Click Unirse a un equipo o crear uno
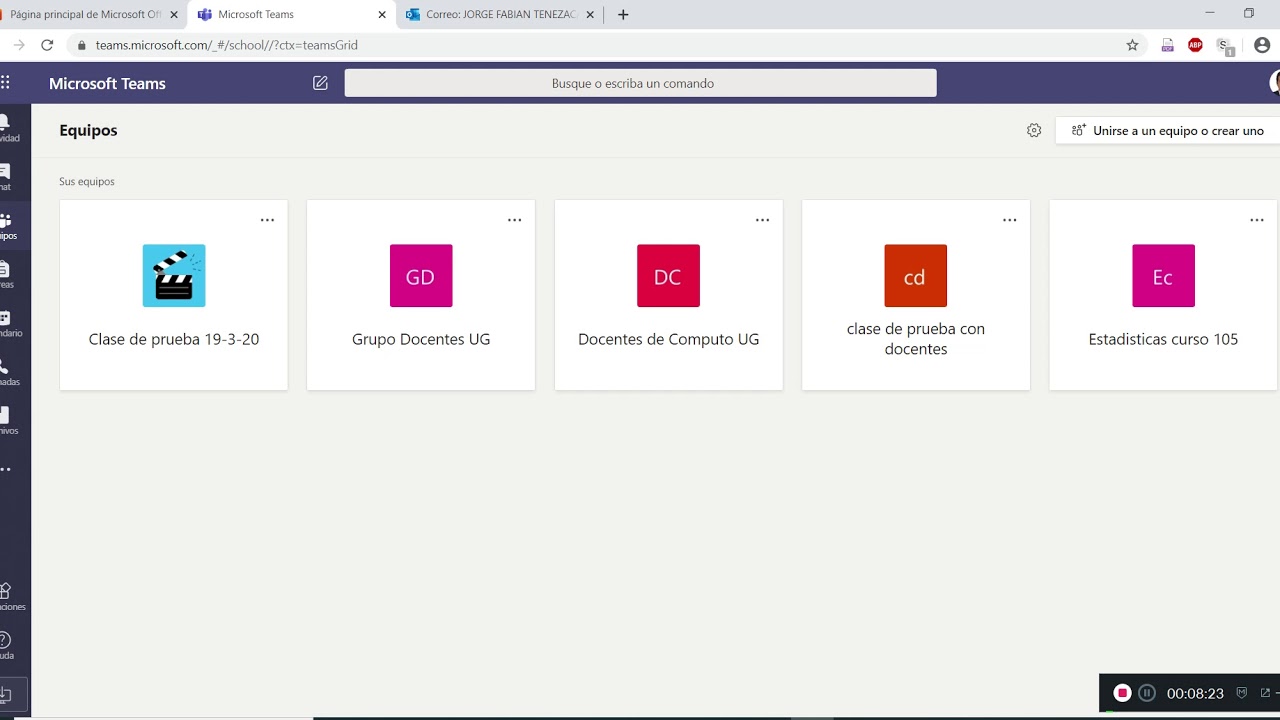The height and width of the screenshot is (720, 1280). coord(1167,131)
